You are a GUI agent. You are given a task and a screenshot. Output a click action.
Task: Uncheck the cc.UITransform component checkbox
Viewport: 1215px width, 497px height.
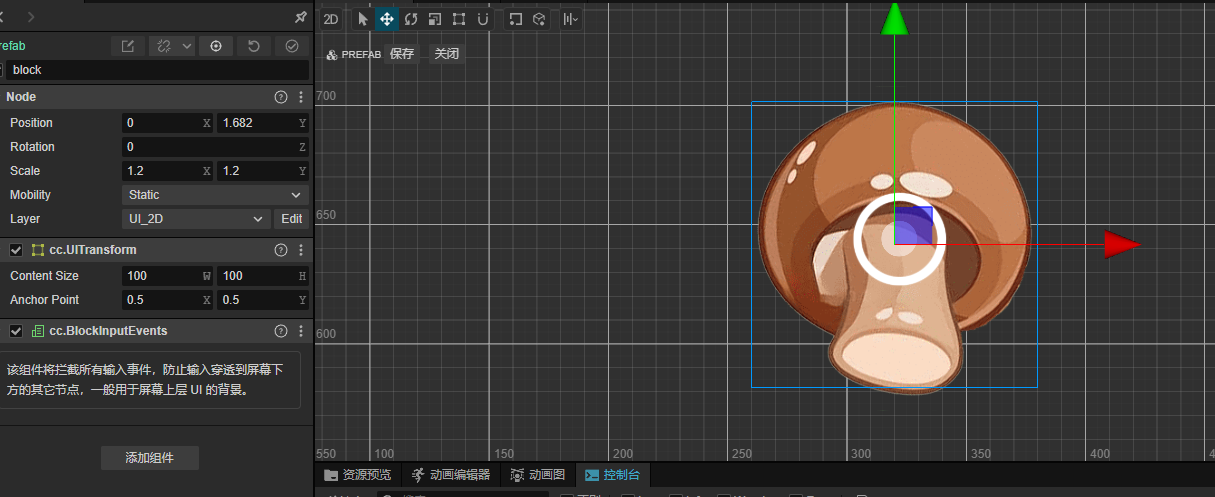pyautogui.click(x=16, y=250)
